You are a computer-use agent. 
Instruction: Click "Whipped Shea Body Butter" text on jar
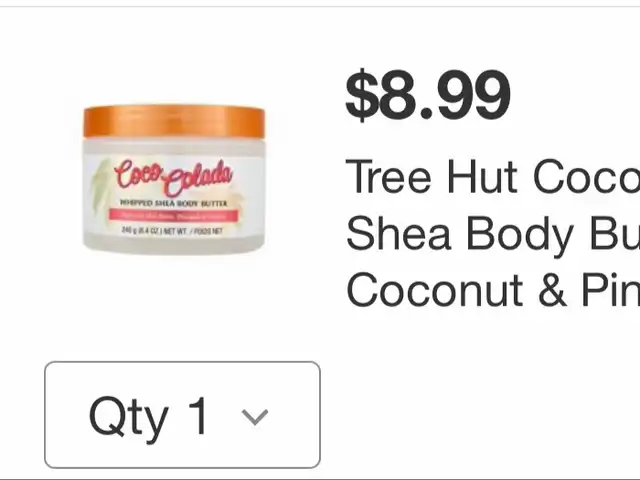pos(174,203)
